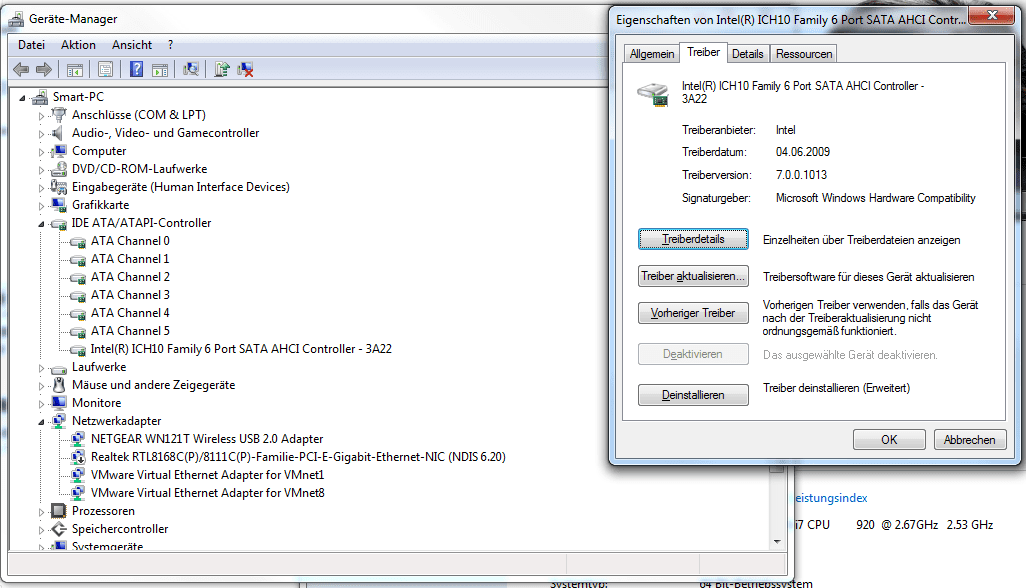1026x588 pixels.
Task: Click the Audio-, Video- und Gamecontroller speaker icon
Action: pos(59,133)
